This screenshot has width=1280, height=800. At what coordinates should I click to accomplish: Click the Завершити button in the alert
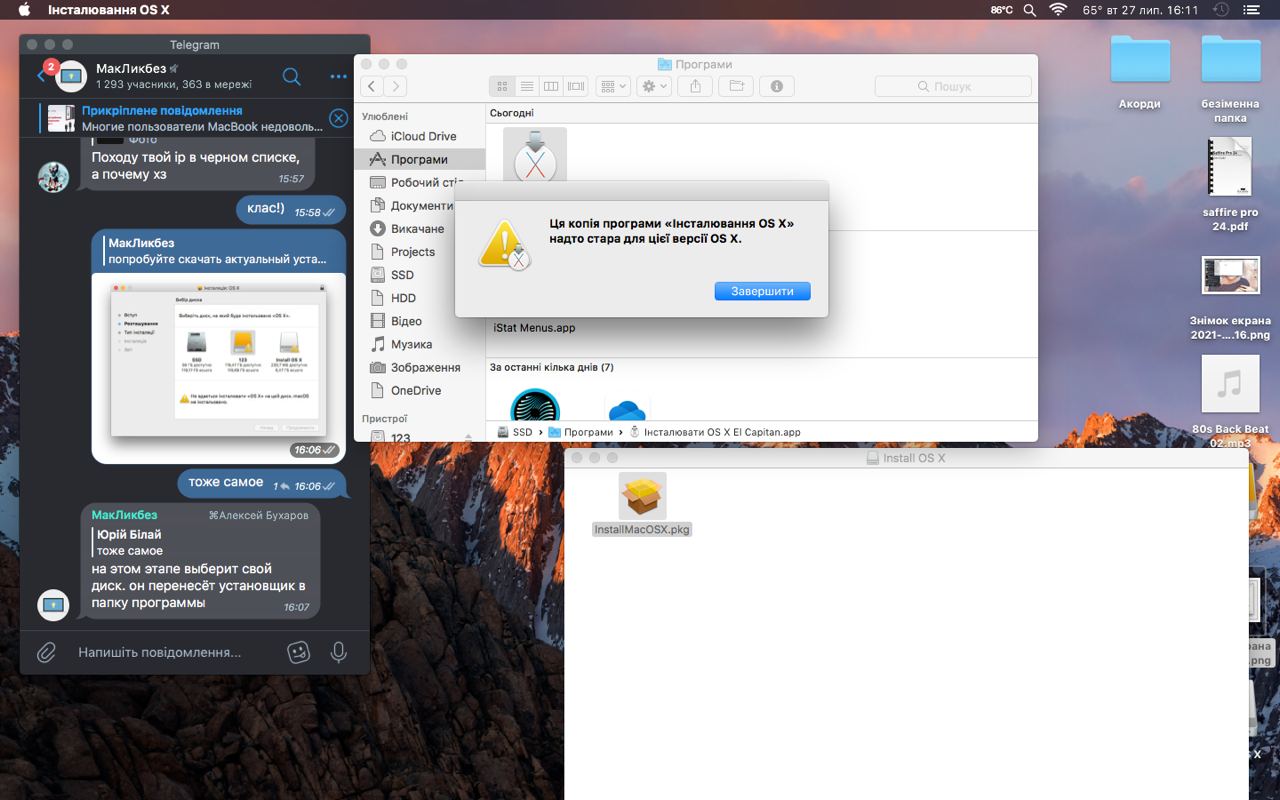(x=762, y=291)
